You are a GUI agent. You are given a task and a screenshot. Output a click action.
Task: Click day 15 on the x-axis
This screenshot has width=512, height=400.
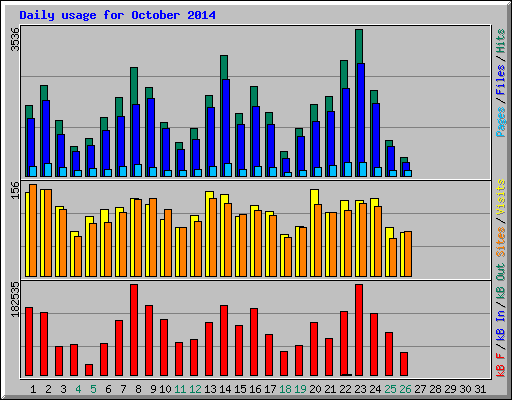point(240,389)
